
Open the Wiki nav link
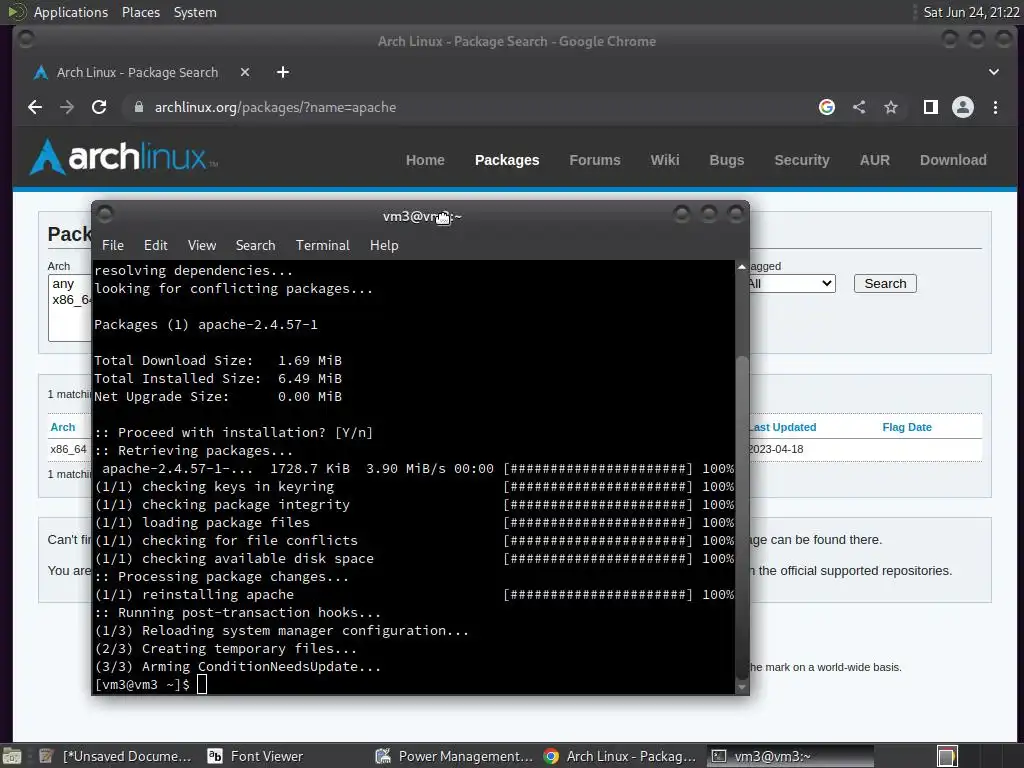point(665,160)
